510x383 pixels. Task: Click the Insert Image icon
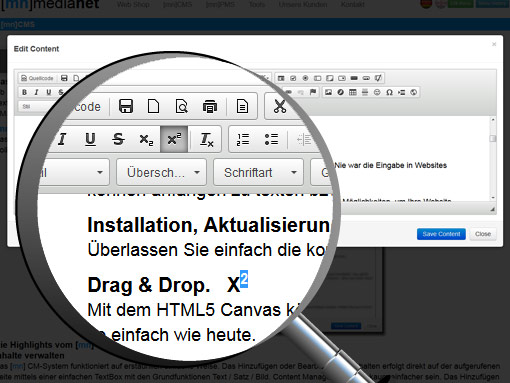[x=328, y=92]
